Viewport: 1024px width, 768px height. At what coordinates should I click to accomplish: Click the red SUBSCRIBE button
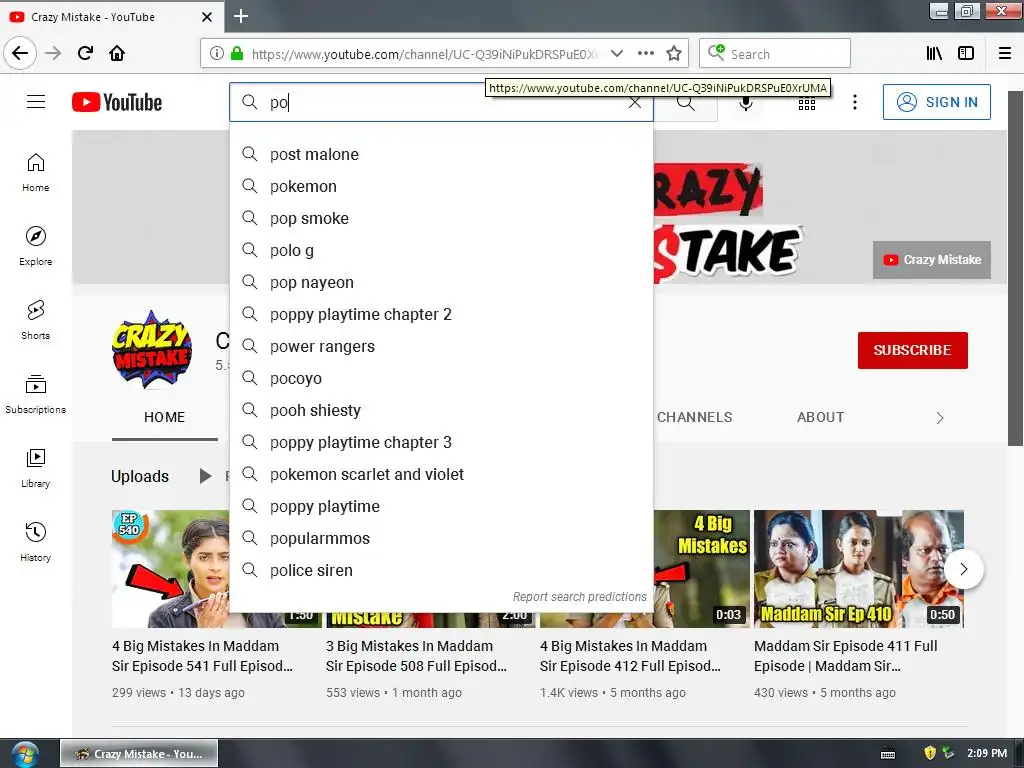point(912,350)
